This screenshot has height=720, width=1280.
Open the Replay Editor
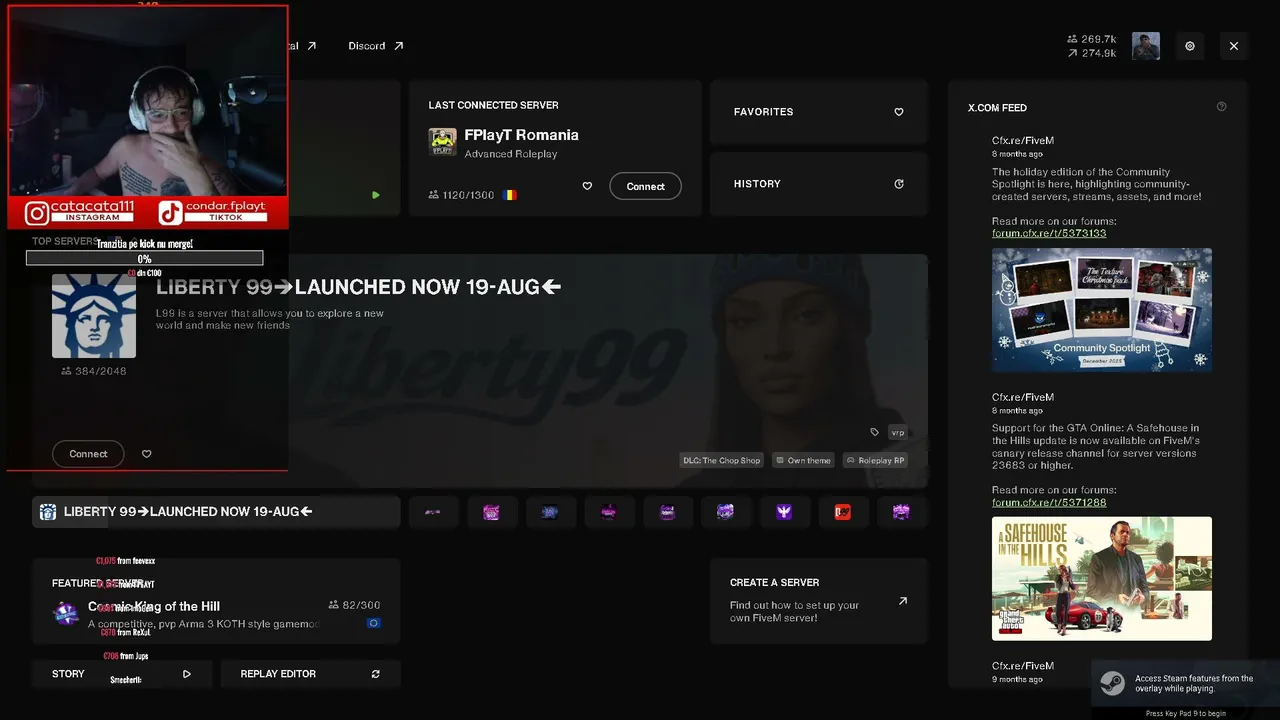coord(310,674)
